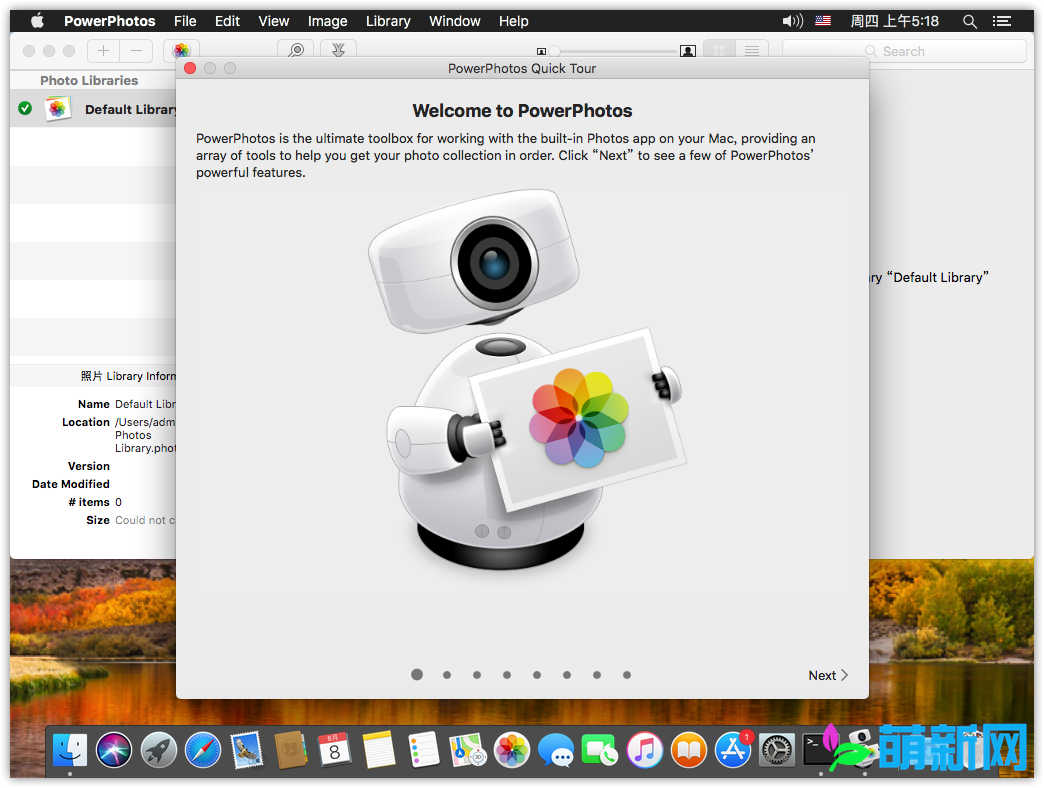Open App Store from the Dock
1044x788 pixels.
tap(733, 750)
